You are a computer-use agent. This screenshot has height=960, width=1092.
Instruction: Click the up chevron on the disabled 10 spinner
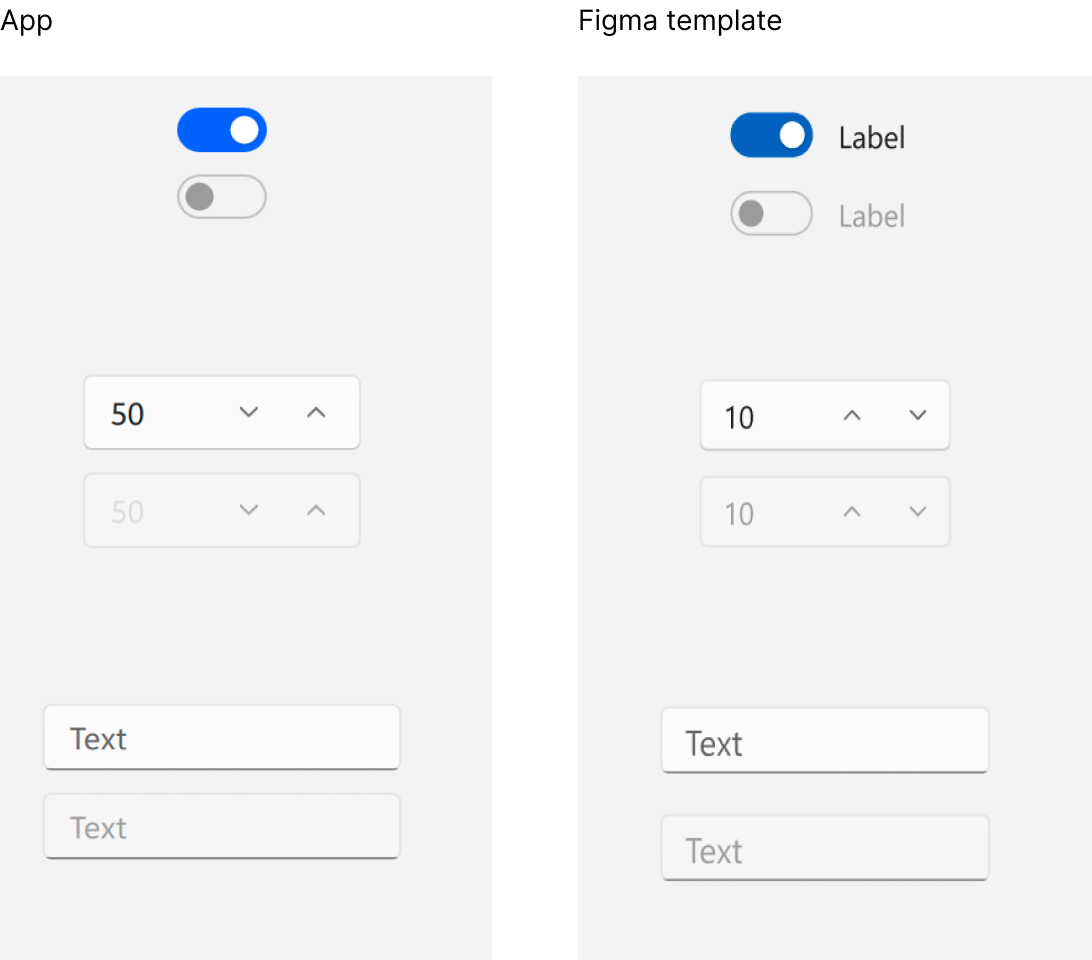pos(852,512)
